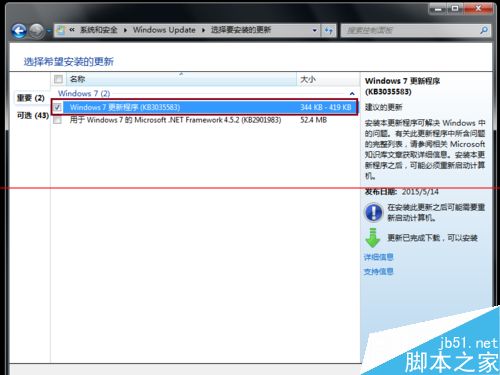Expand the breadcrumb arrow after Windows Update
This screenshot has width=500, height=375.
203,30
